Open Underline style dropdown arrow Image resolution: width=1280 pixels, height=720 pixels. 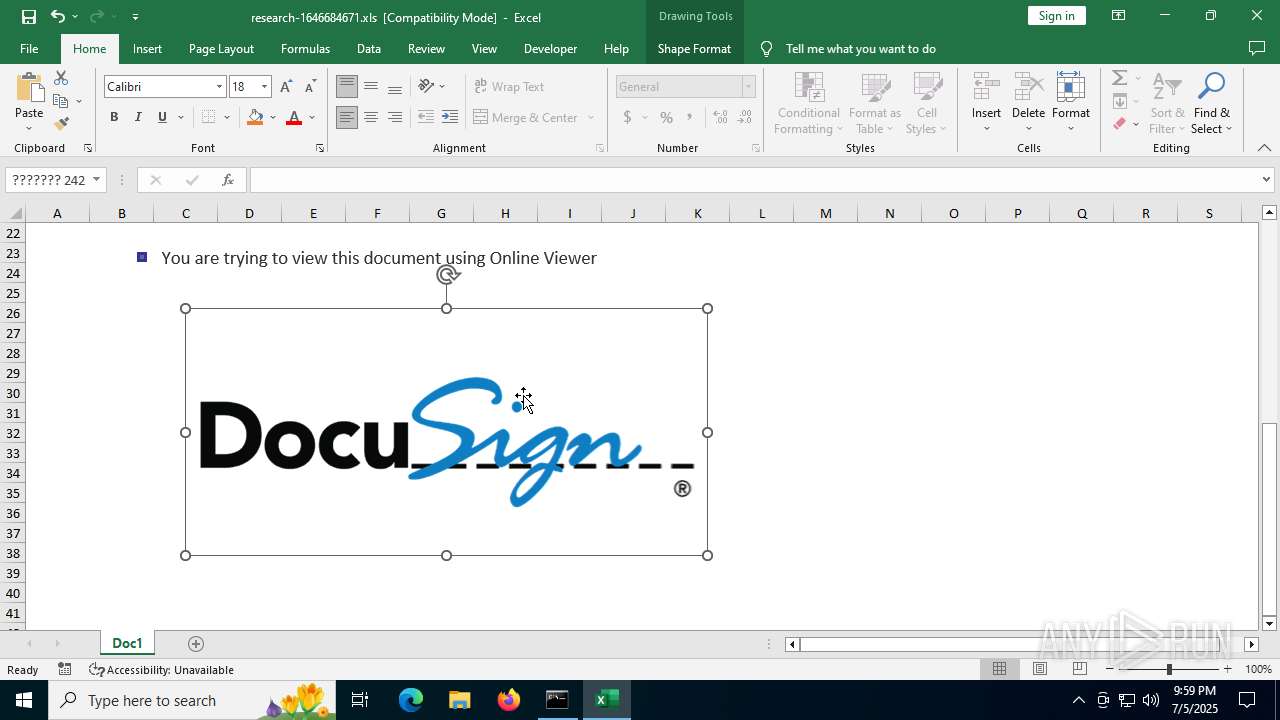(181, 117)
